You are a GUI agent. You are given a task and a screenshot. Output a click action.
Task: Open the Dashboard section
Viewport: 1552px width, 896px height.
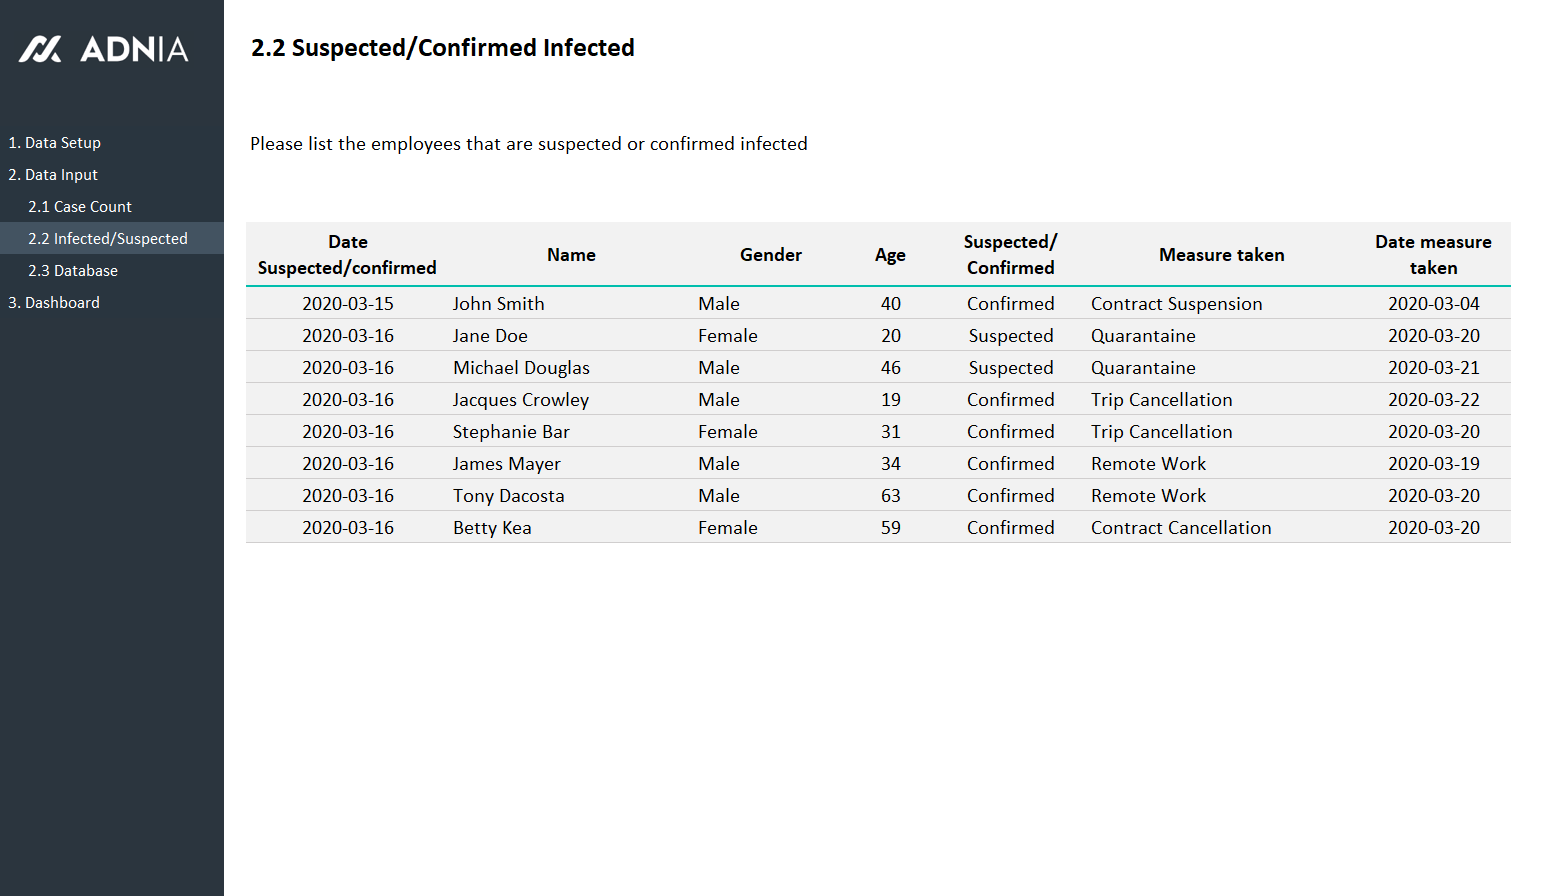pyautogui.click(x=54, y=303)
